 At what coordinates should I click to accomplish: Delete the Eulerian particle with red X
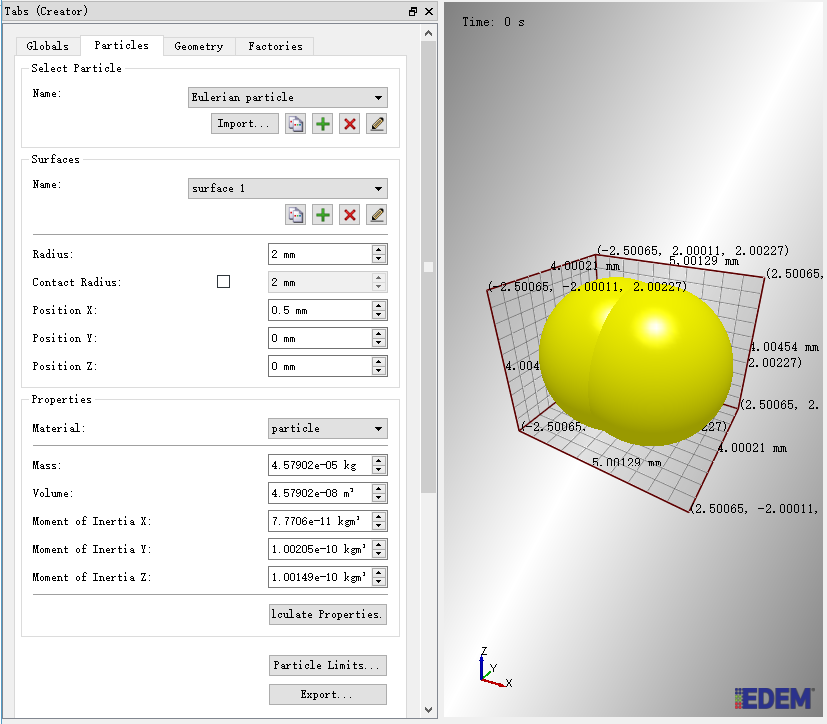coord(350,124)
